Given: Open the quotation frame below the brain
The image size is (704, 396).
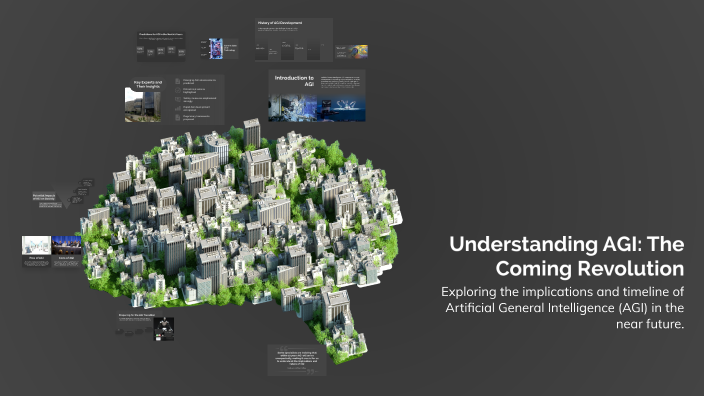Looking at the screenshot, I should [x=297, y=360].
